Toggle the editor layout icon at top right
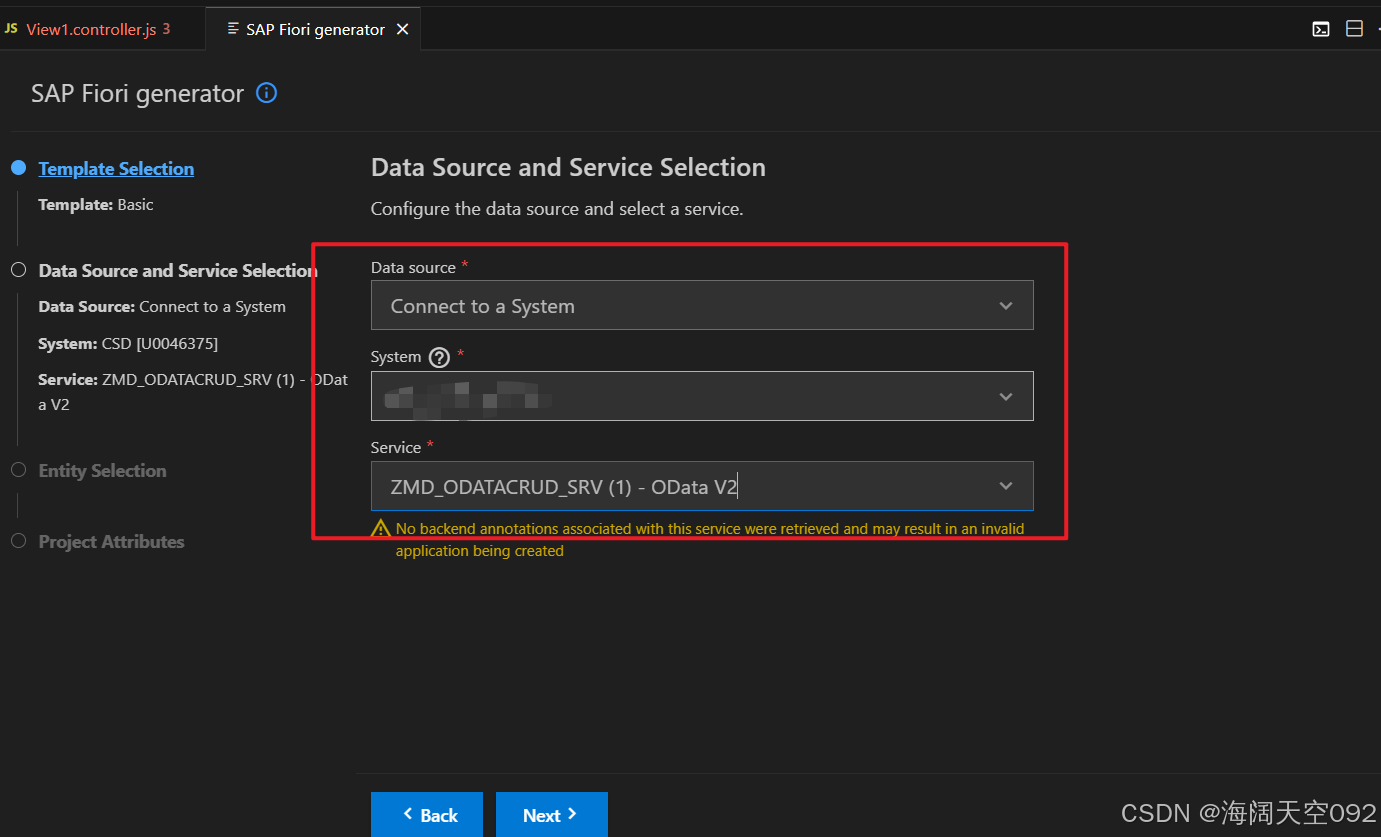The image size is (1381, 837). (x=1354, y=29)
